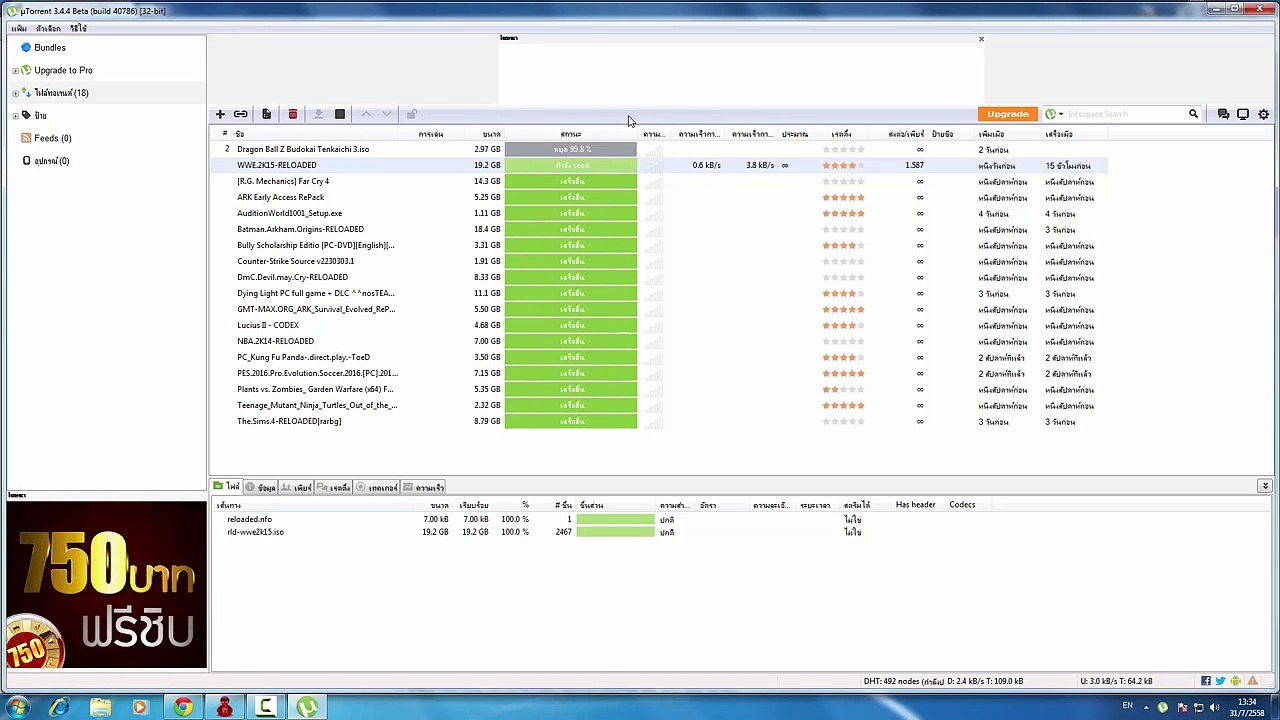Click the Create New Torrent document icon

[x=266, y=114]
